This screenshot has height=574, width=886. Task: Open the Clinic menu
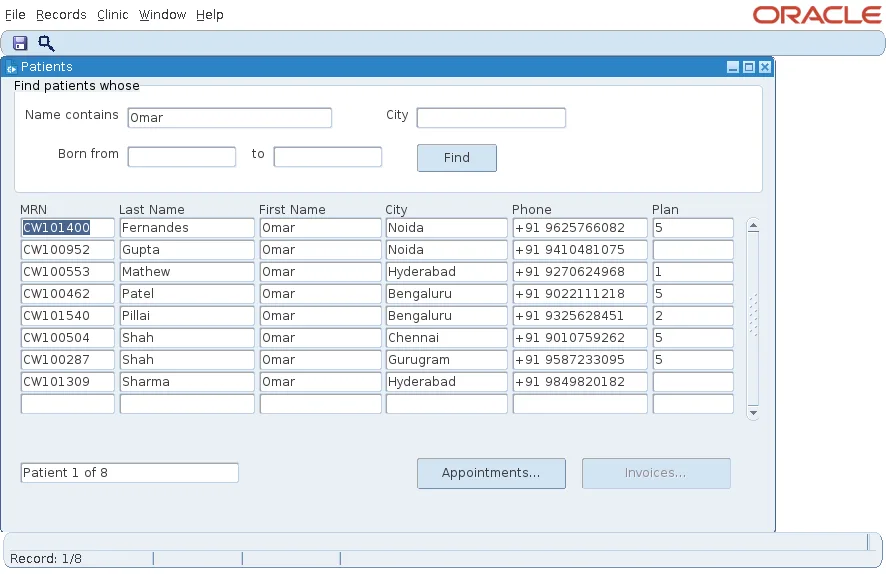pyautogui.click(x=112, y=15)
